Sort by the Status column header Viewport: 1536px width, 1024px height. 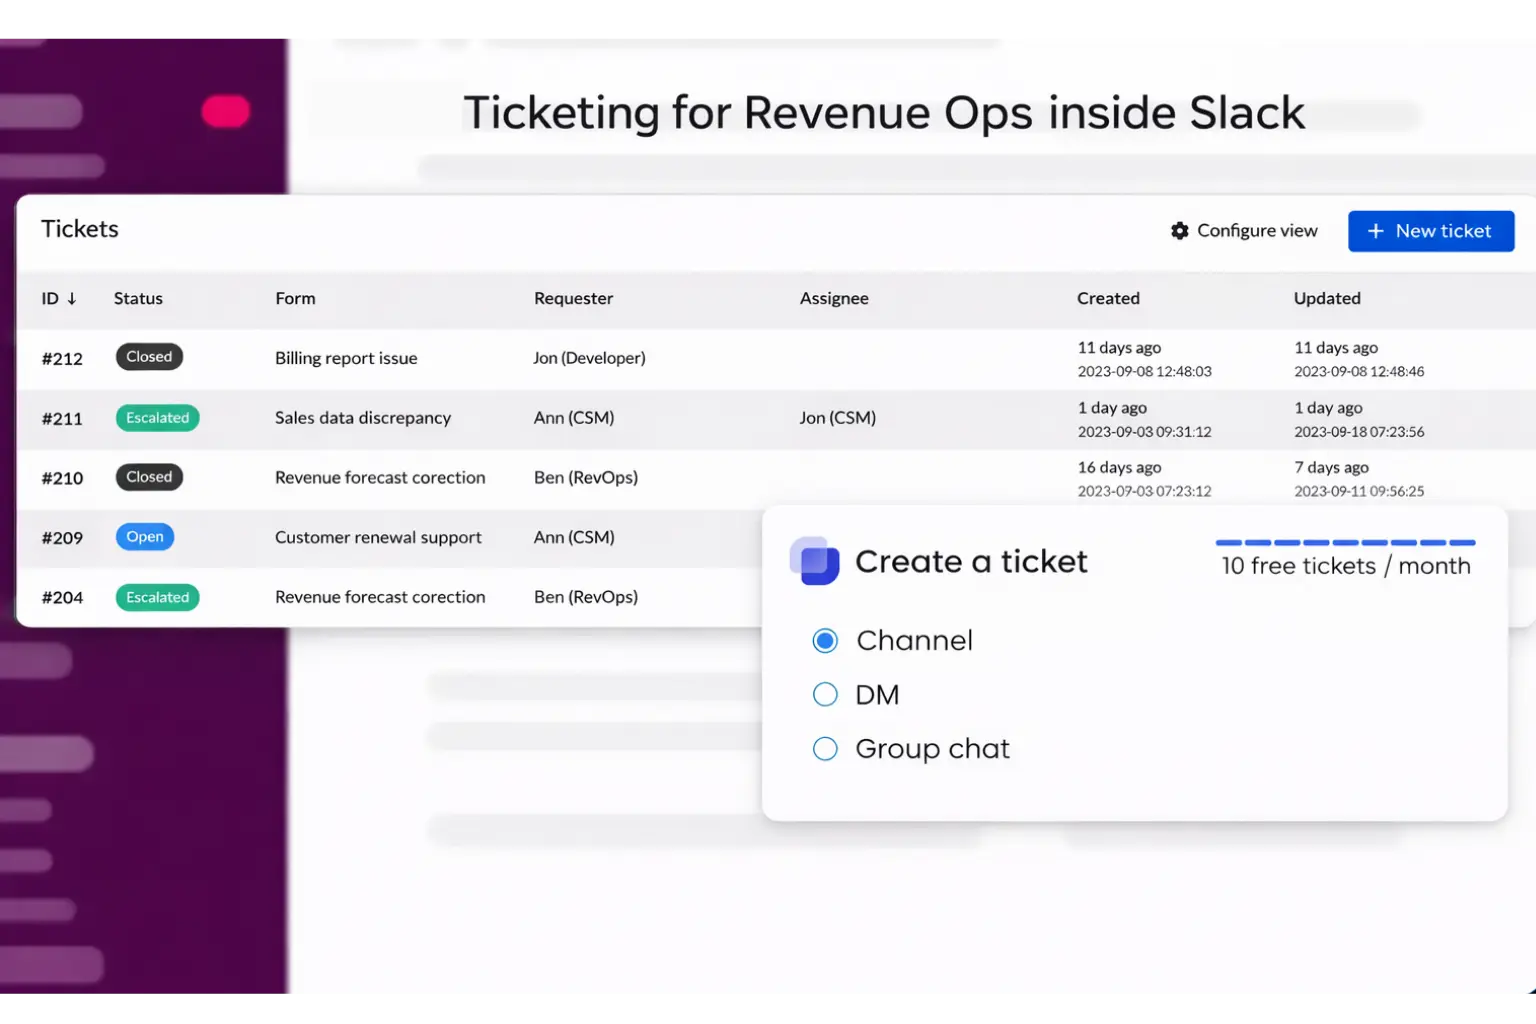click(x=138, y=299)
